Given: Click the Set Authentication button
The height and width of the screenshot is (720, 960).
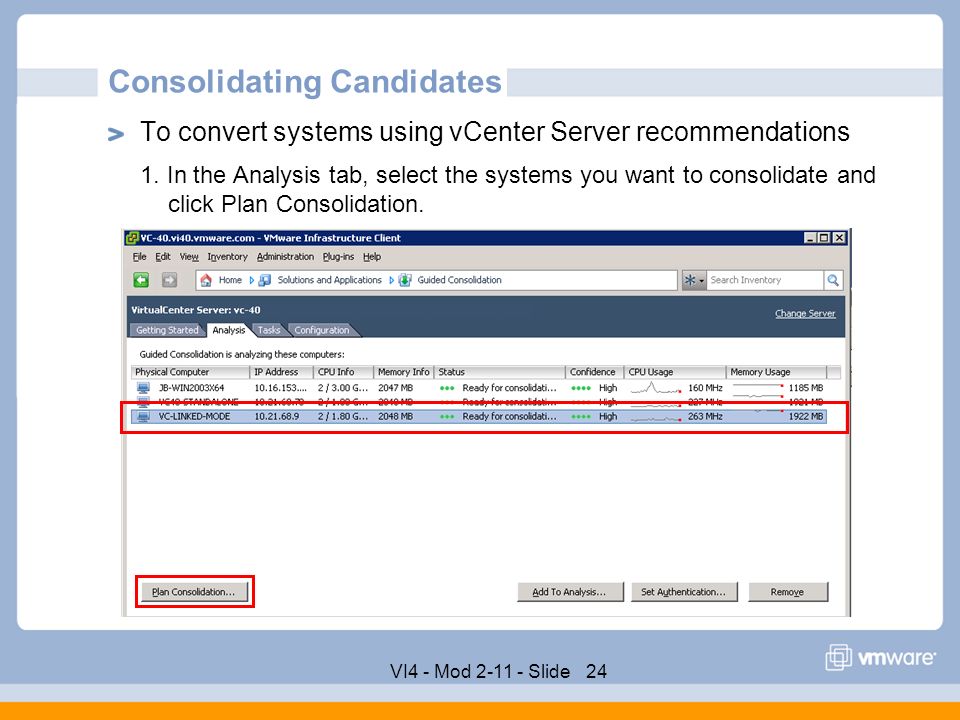Looking at the screenshot, I should point(684,592).
